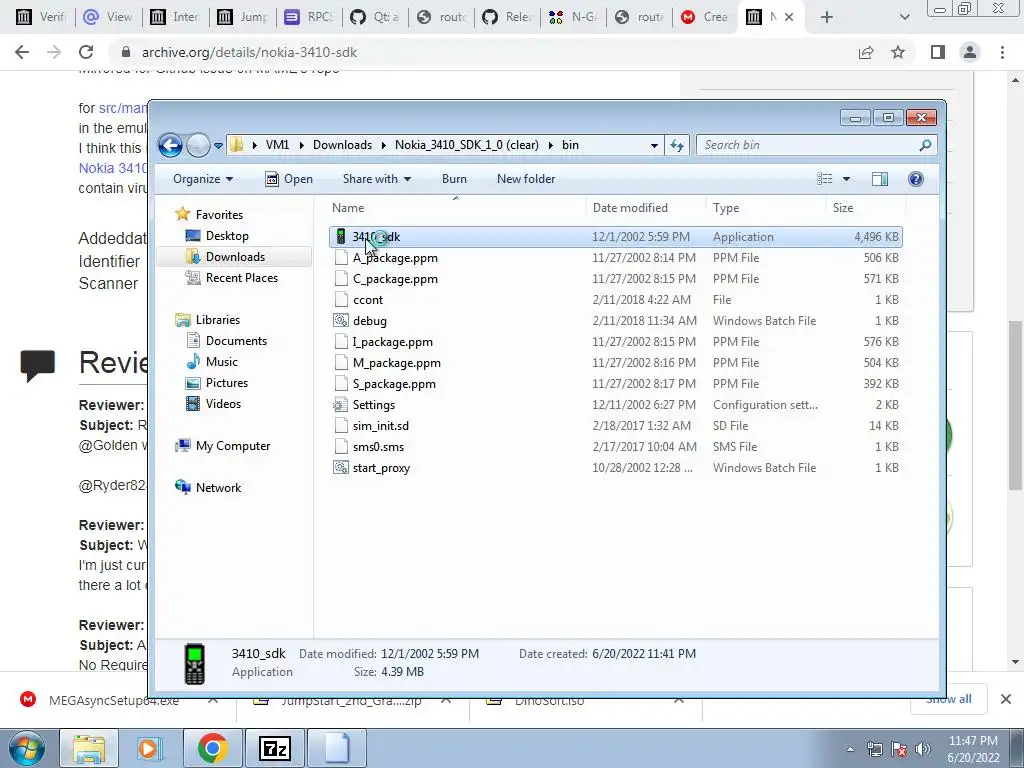Viewport: 1024px width, 768px height.
Task: Open the Pictures library
Action: (x=227, y=383)
